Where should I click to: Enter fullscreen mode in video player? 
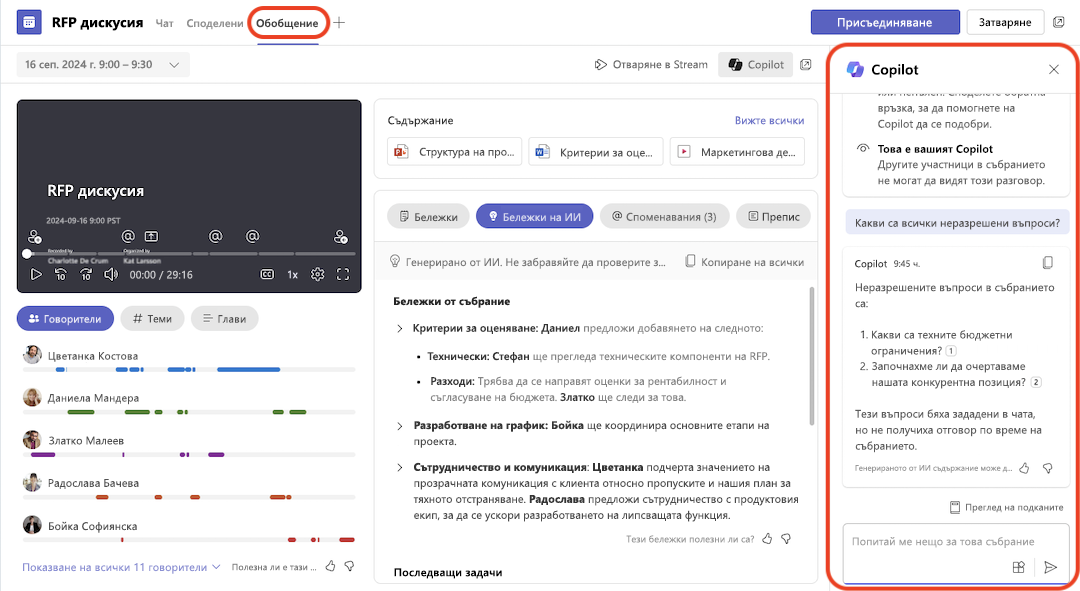pos(343,274)
